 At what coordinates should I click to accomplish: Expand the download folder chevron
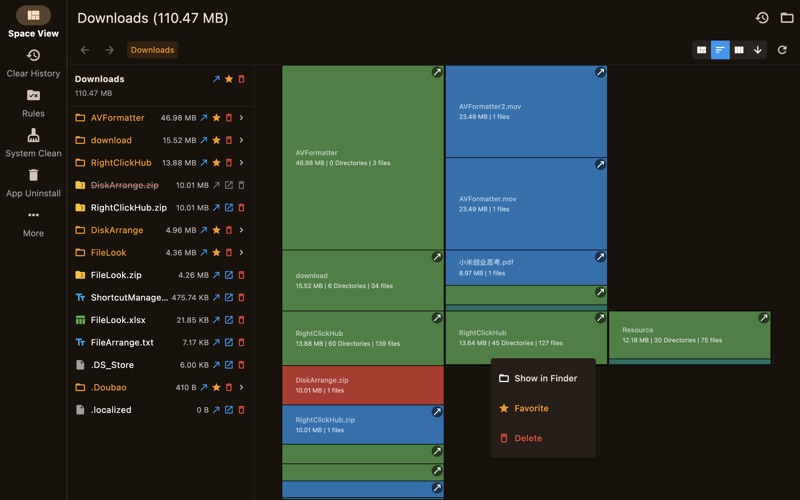tap(241, 140)
